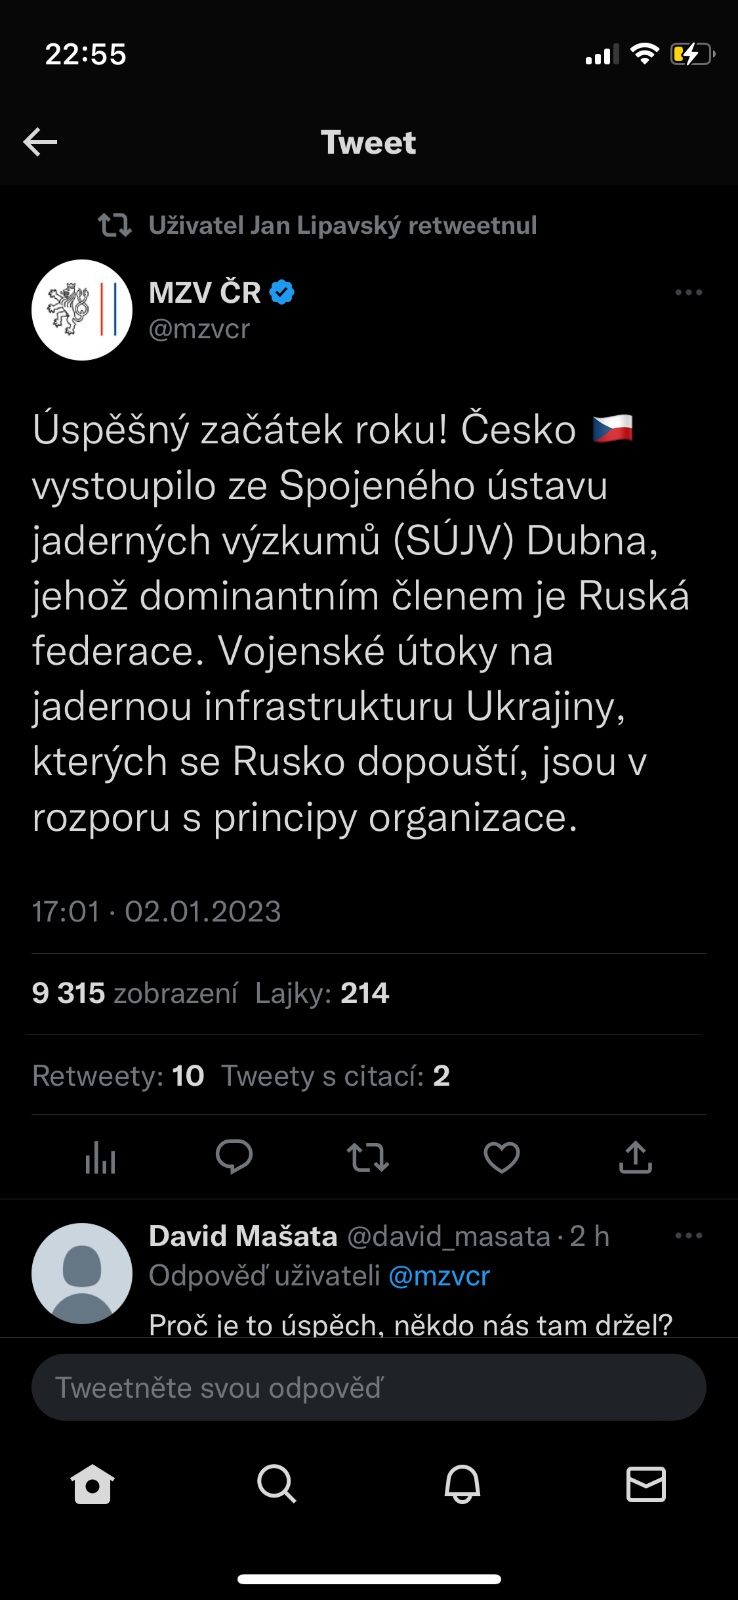Open more options on David Mašata reply
The height and width of the screenshot is (1600, 738).
click(688, 1236)
